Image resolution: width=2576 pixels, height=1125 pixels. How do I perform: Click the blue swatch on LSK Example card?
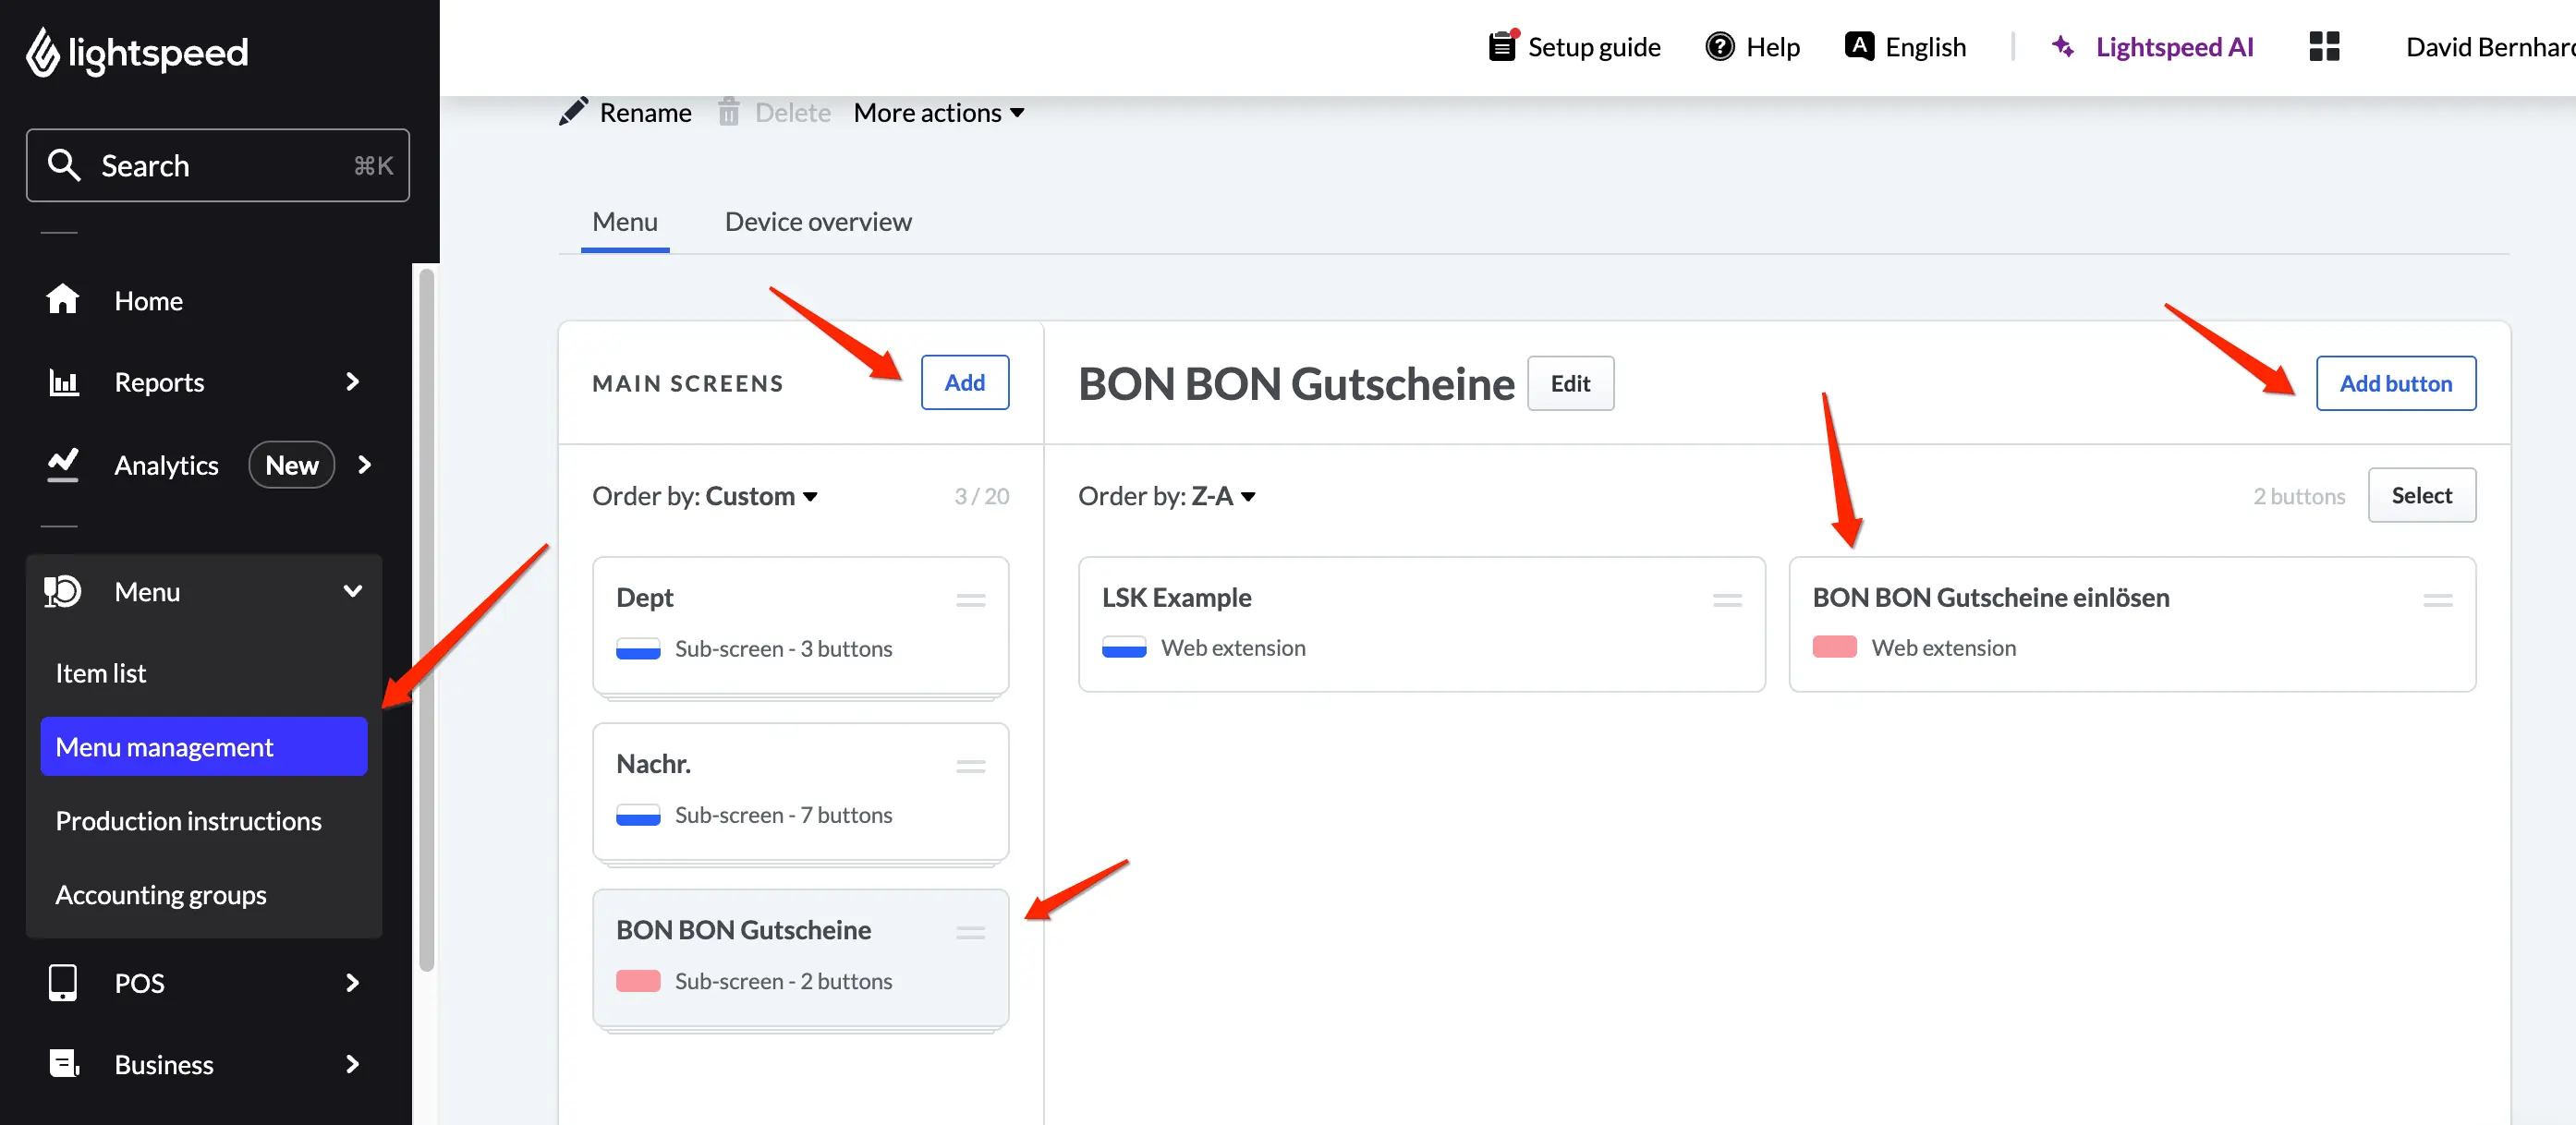[x=1124, y=647]
